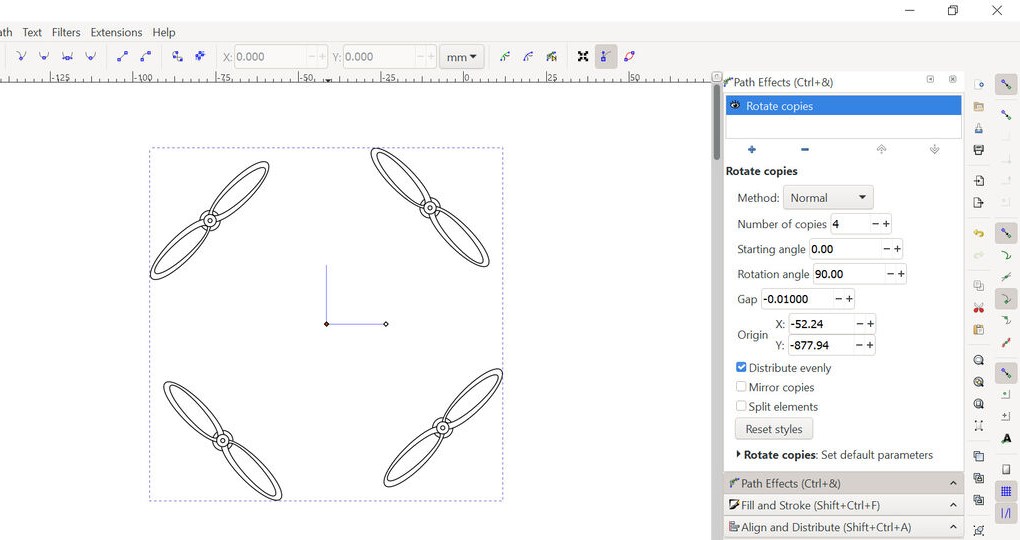Image resolution: width=1020 pixels, height=540 pixels.
Task: Click the Stroke to Path icon
Action: pyautogui.click(x=200, y=57)
